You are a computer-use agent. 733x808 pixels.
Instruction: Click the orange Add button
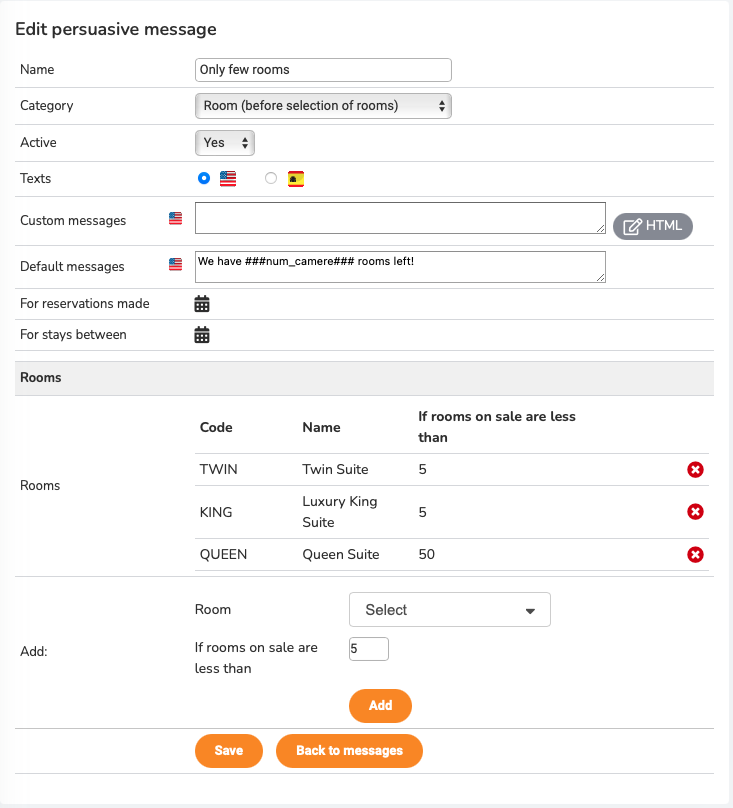[380, 705]
